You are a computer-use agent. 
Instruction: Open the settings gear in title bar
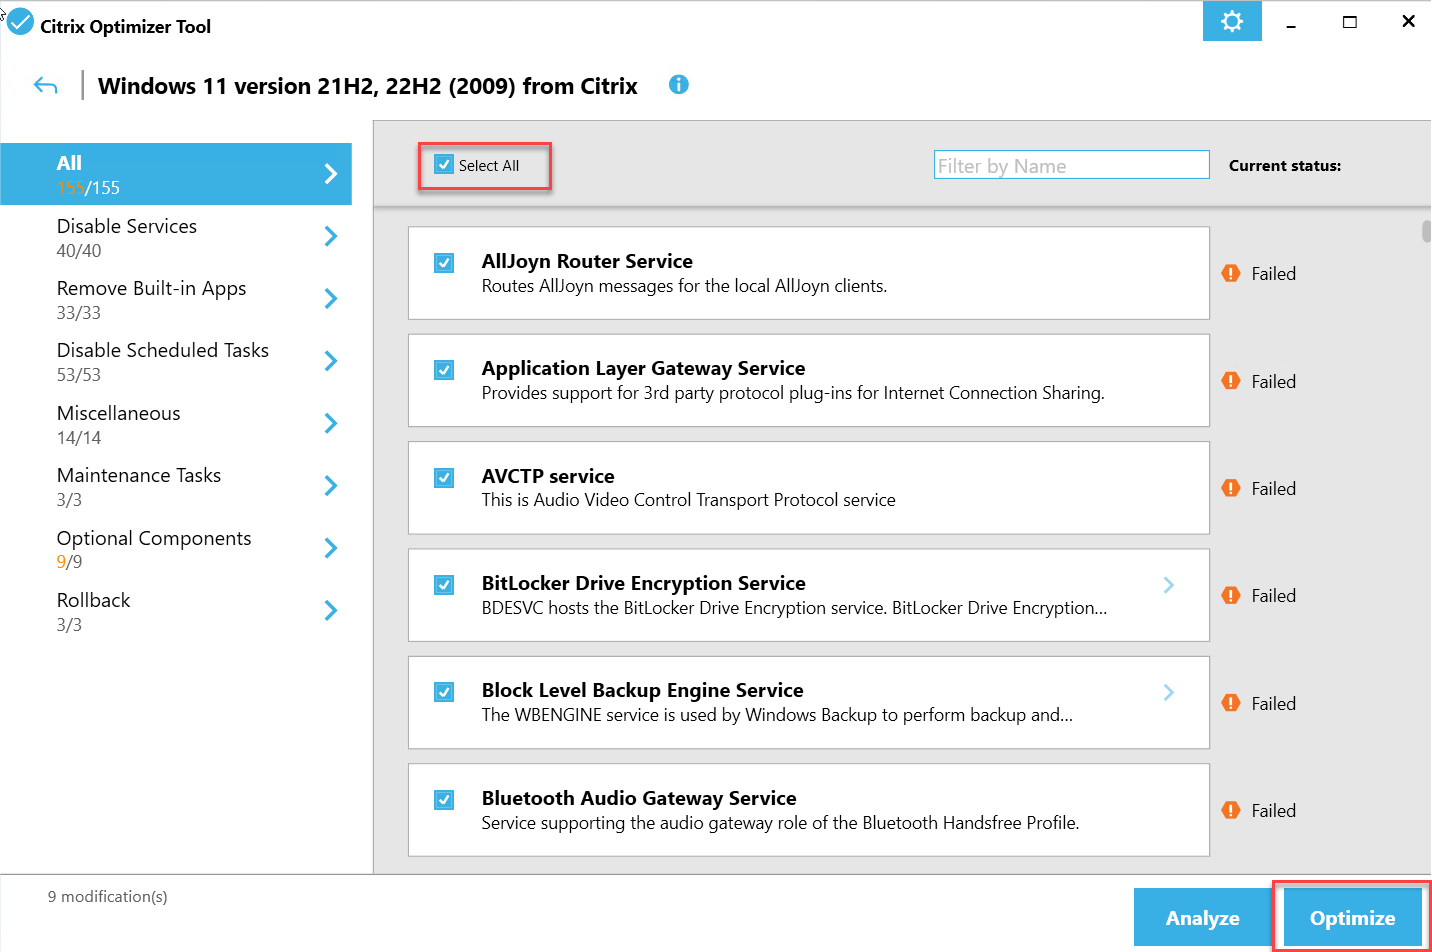(x=1231, y=21)
